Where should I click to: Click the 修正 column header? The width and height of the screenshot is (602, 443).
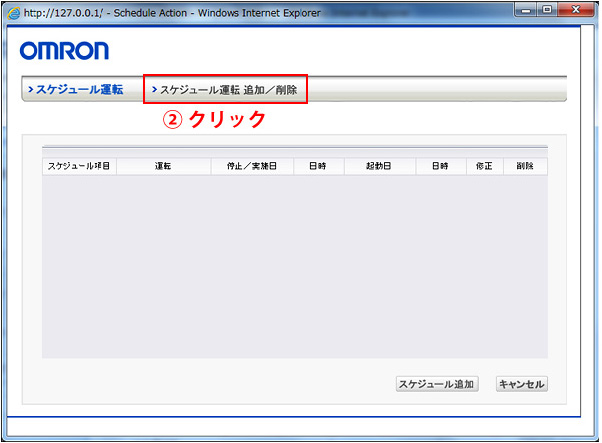coord(485,166)
